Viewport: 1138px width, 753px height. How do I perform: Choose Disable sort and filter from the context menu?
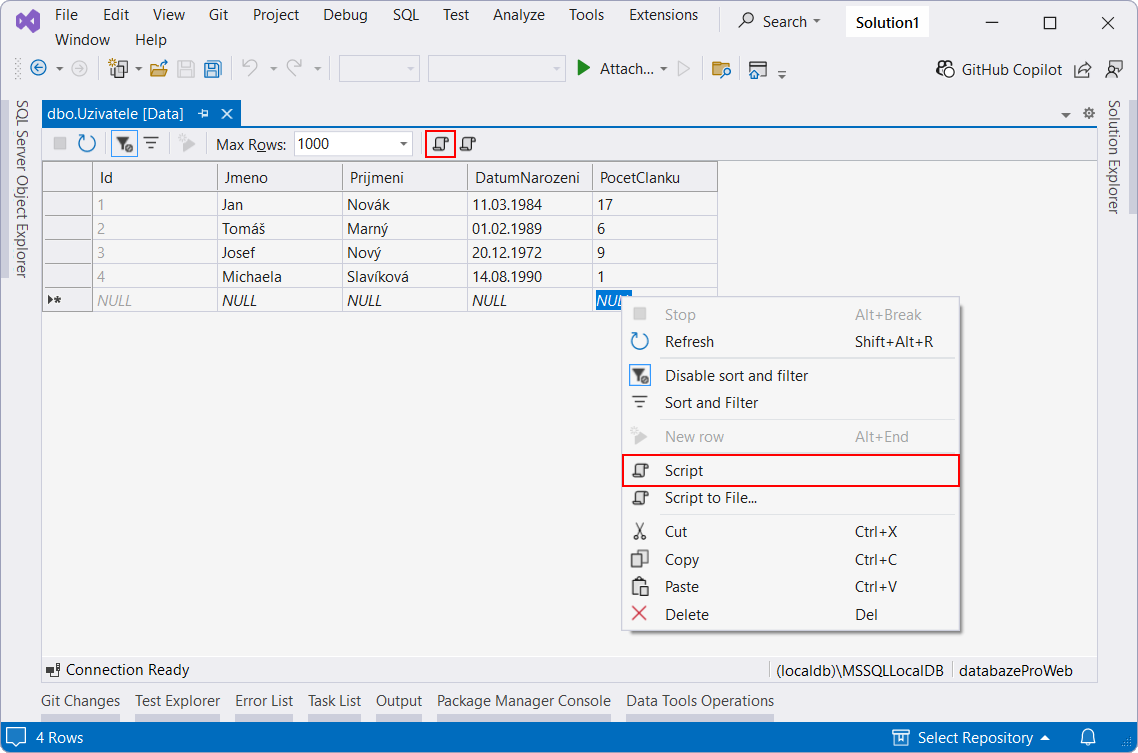pyautogui.click(x=737, y=375)
